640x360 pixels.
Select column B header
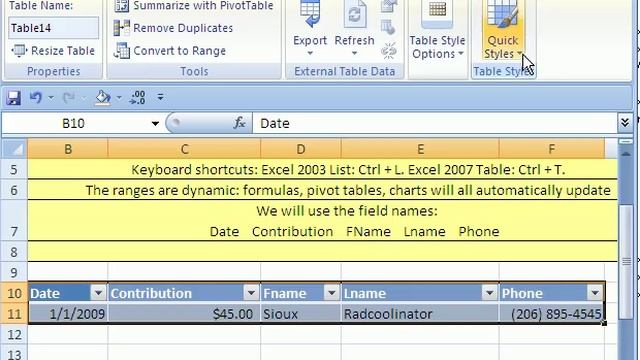(68, 149)
